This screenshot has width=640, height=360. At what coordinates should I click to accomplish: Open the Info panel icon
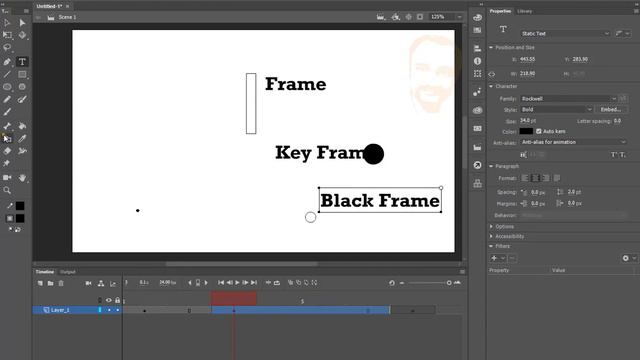tap(477, 61)
